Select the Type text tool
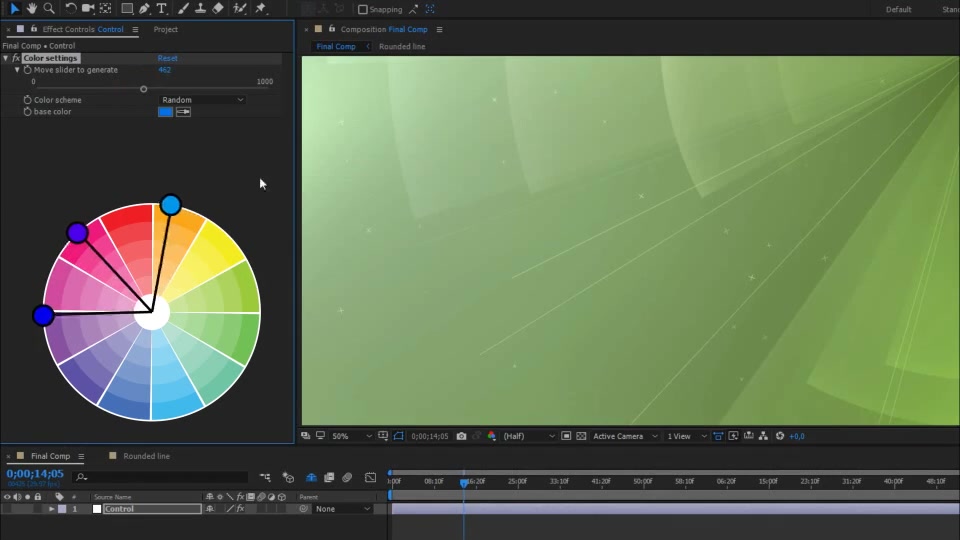The height and width of the screenshot is (540, 960). tap(162, 9)
